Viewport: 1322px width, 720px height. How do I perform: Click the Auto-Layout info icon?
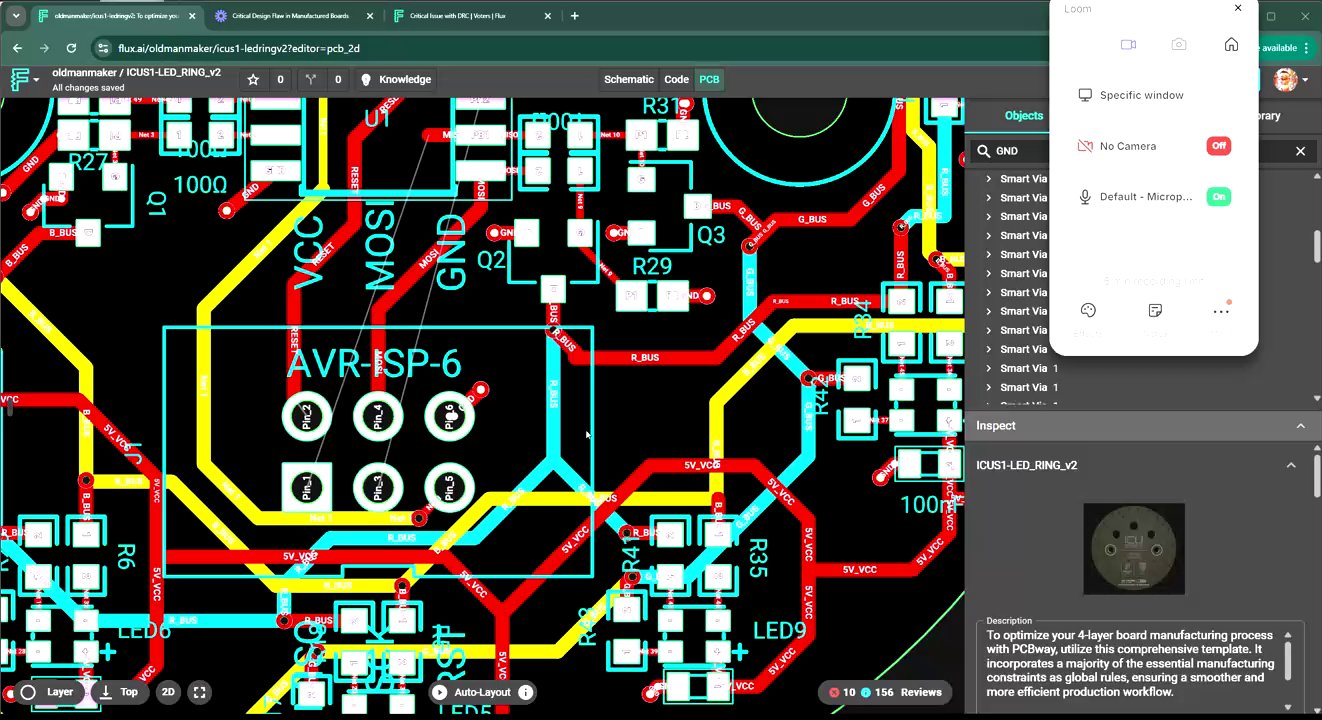click(526, 692)
